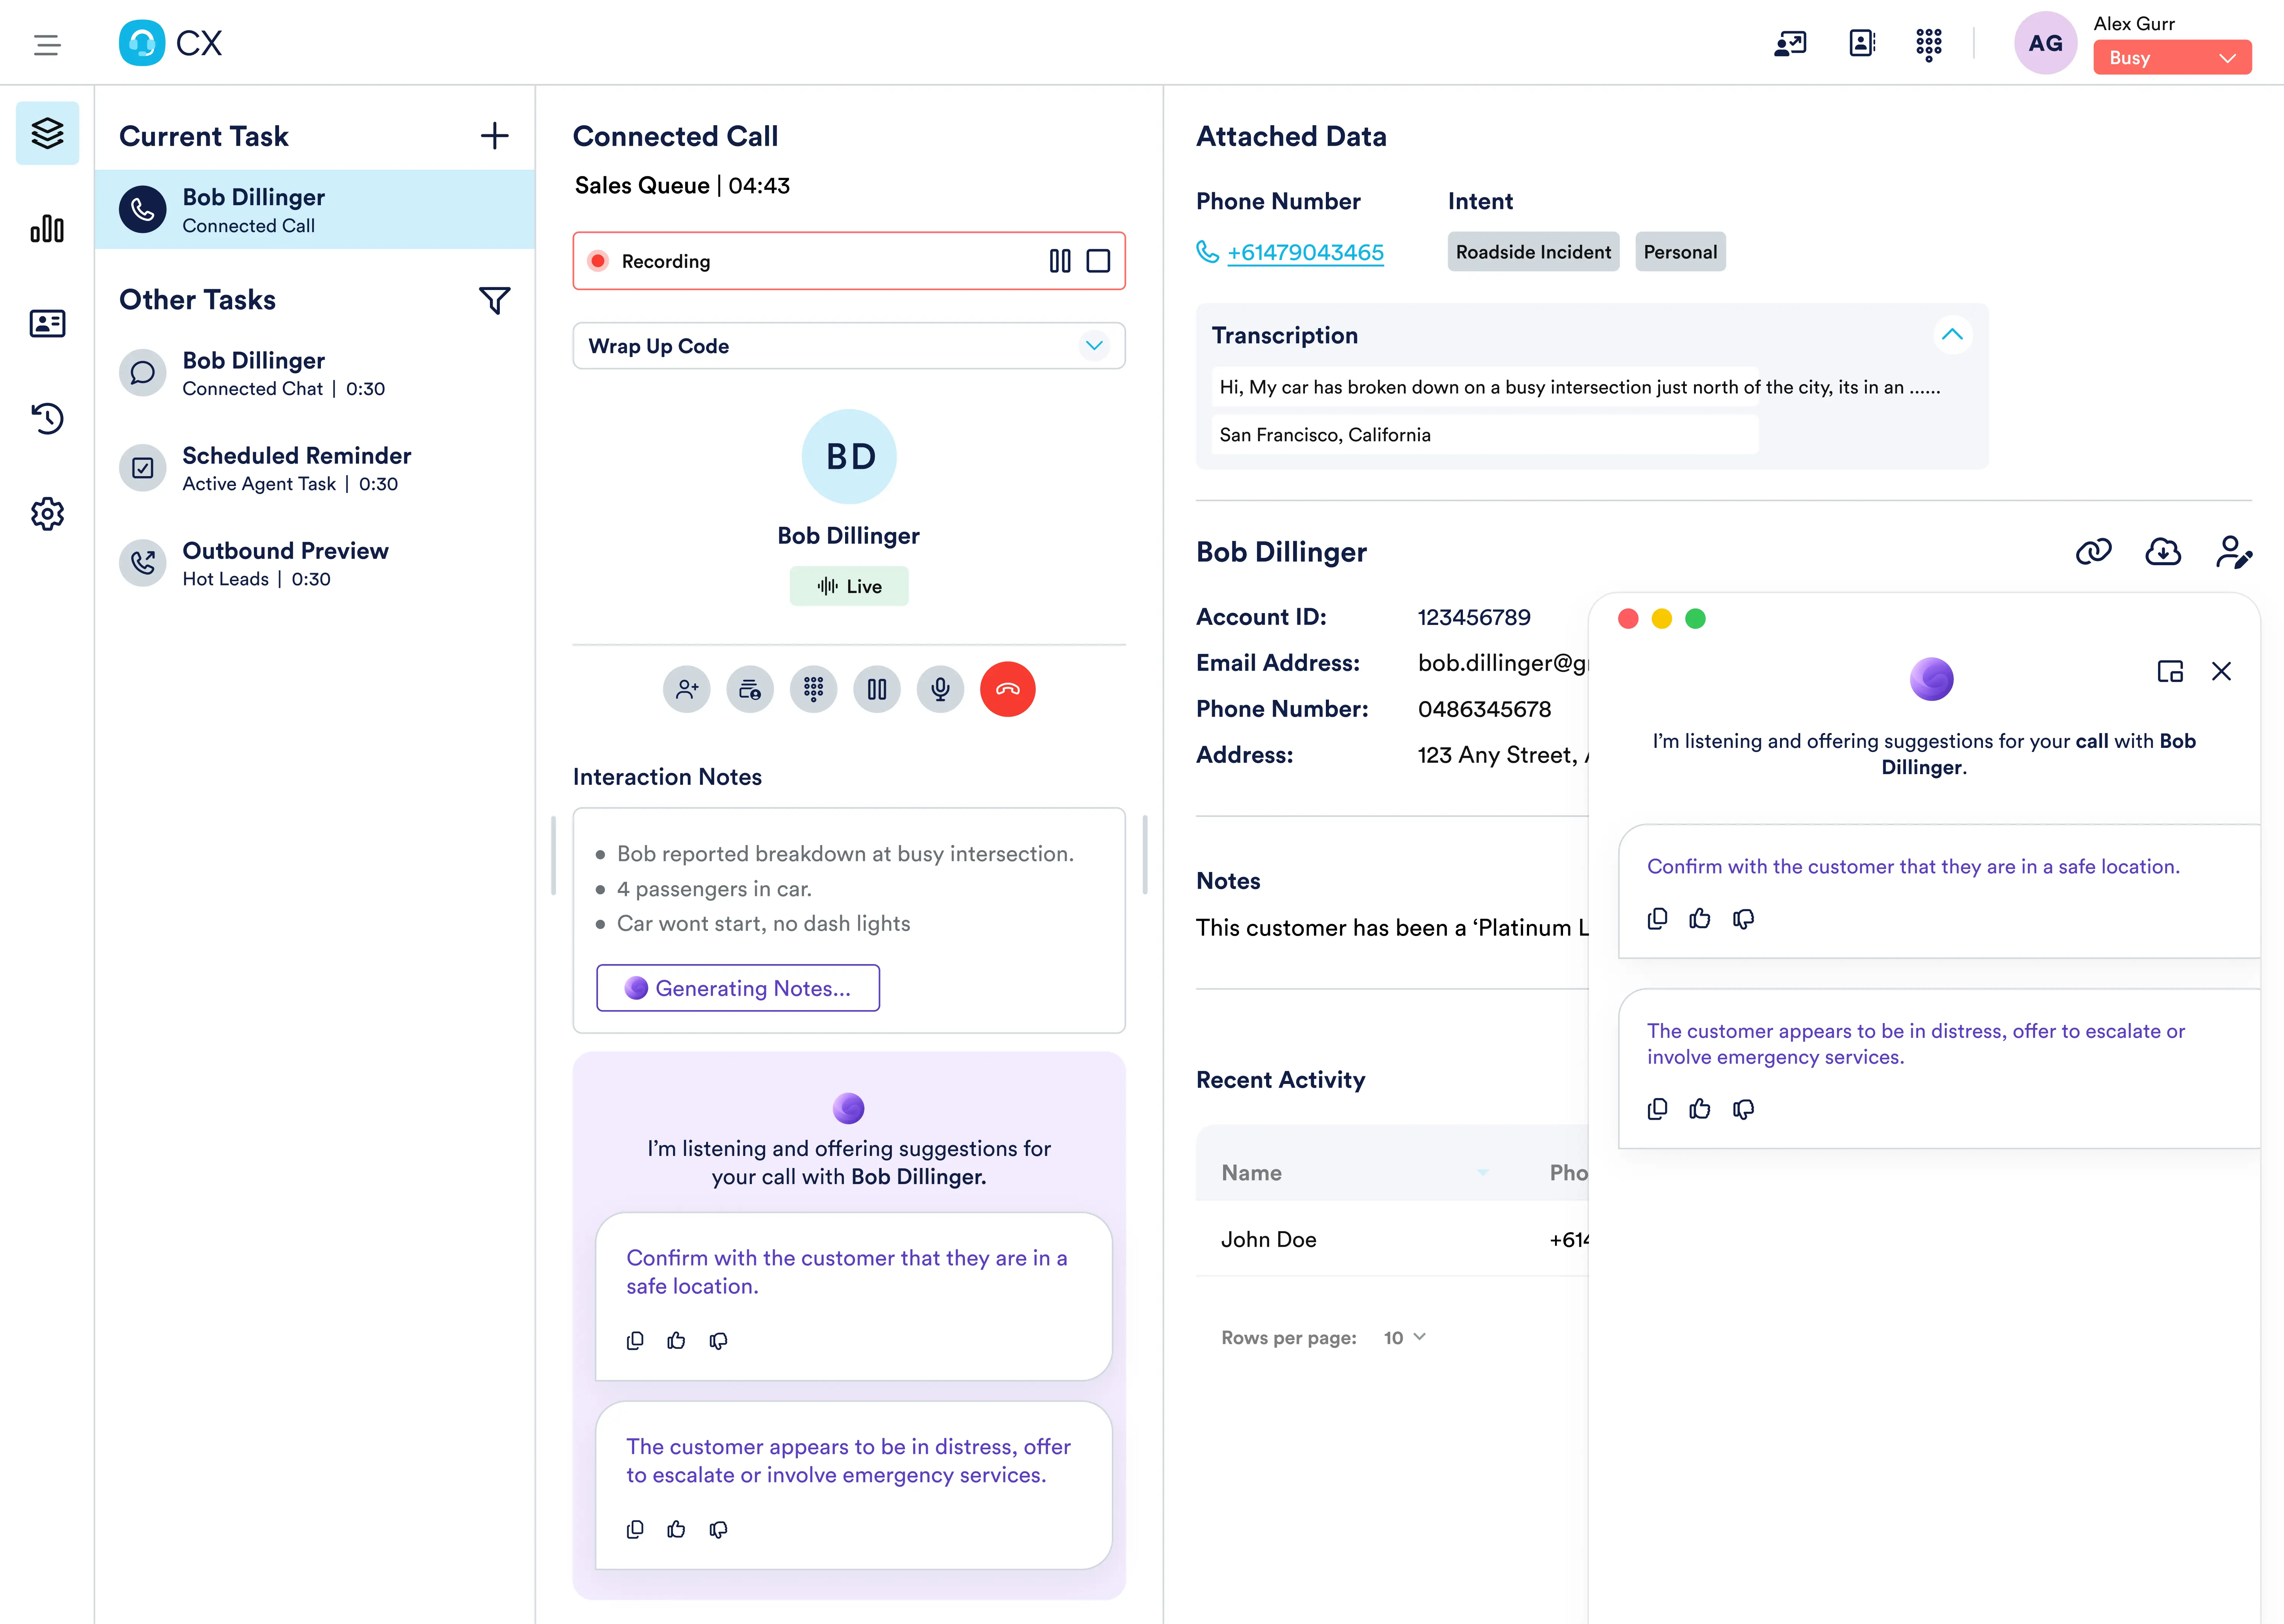Click the cloud download icon
The height and width of the screenshot is (1624, 2284).
pyautogui.click(x=2163, y=552)
